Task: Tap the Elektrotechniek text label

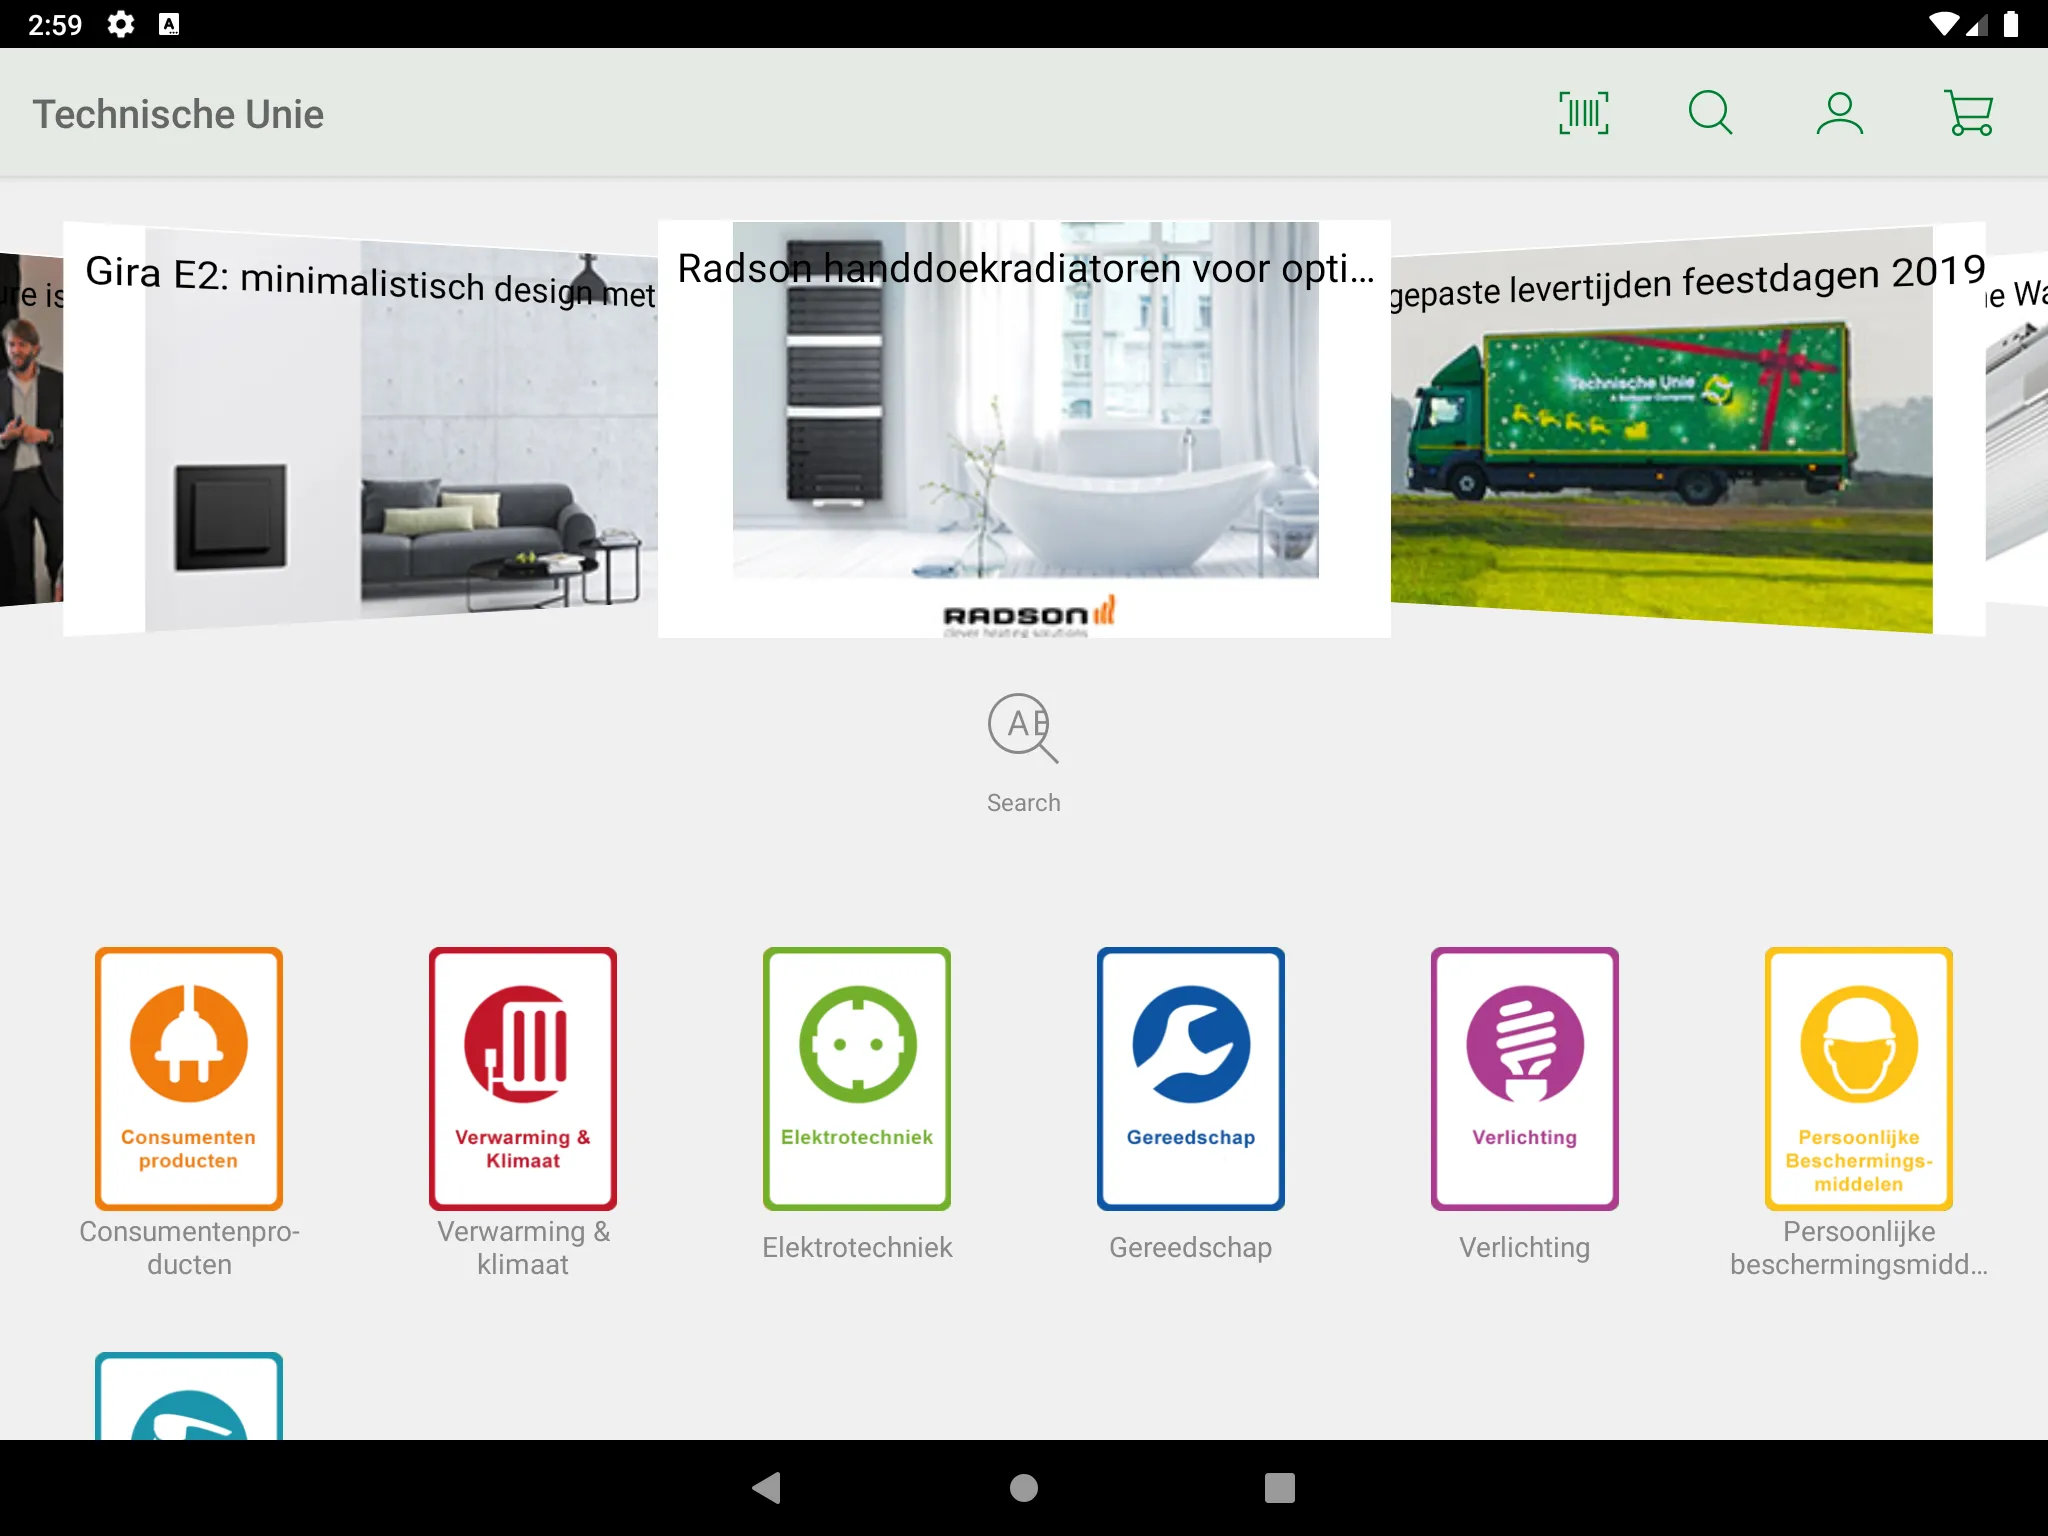Action: pyautogui.click(x=857, y=1247)
